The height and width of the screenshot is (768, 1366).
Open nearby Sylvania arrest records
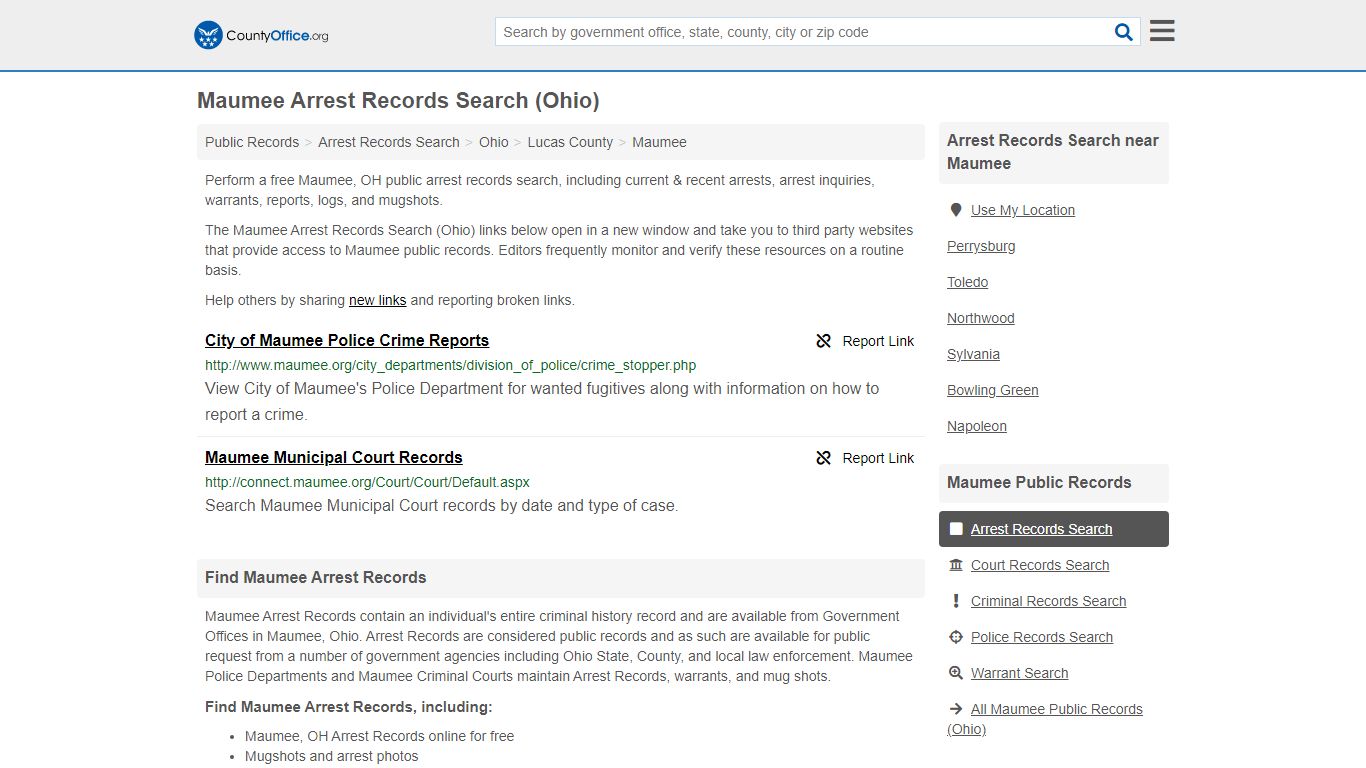click(973, 354)
